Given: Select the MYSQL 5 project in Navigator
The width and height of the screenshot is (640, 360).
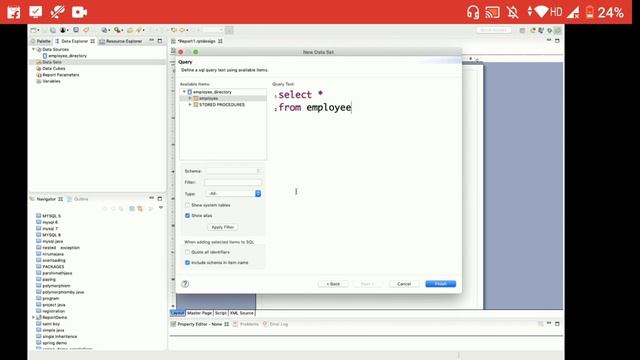Looking at the screenshot, I should tap(51, 216).
